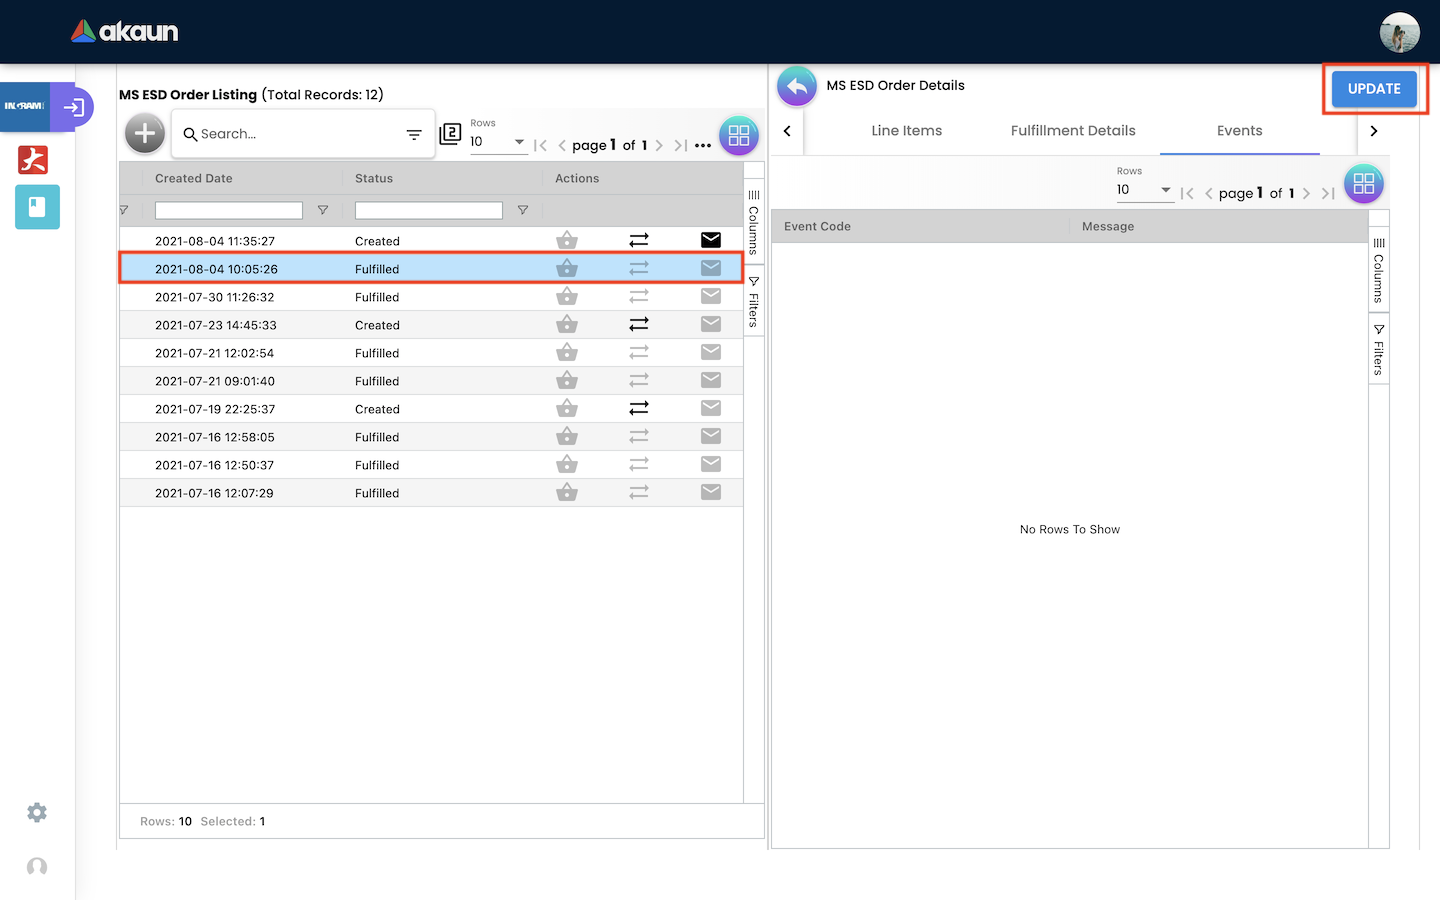
Task: Open the Rows dropdown in the Events panel
Action: tap(1144, 190)
